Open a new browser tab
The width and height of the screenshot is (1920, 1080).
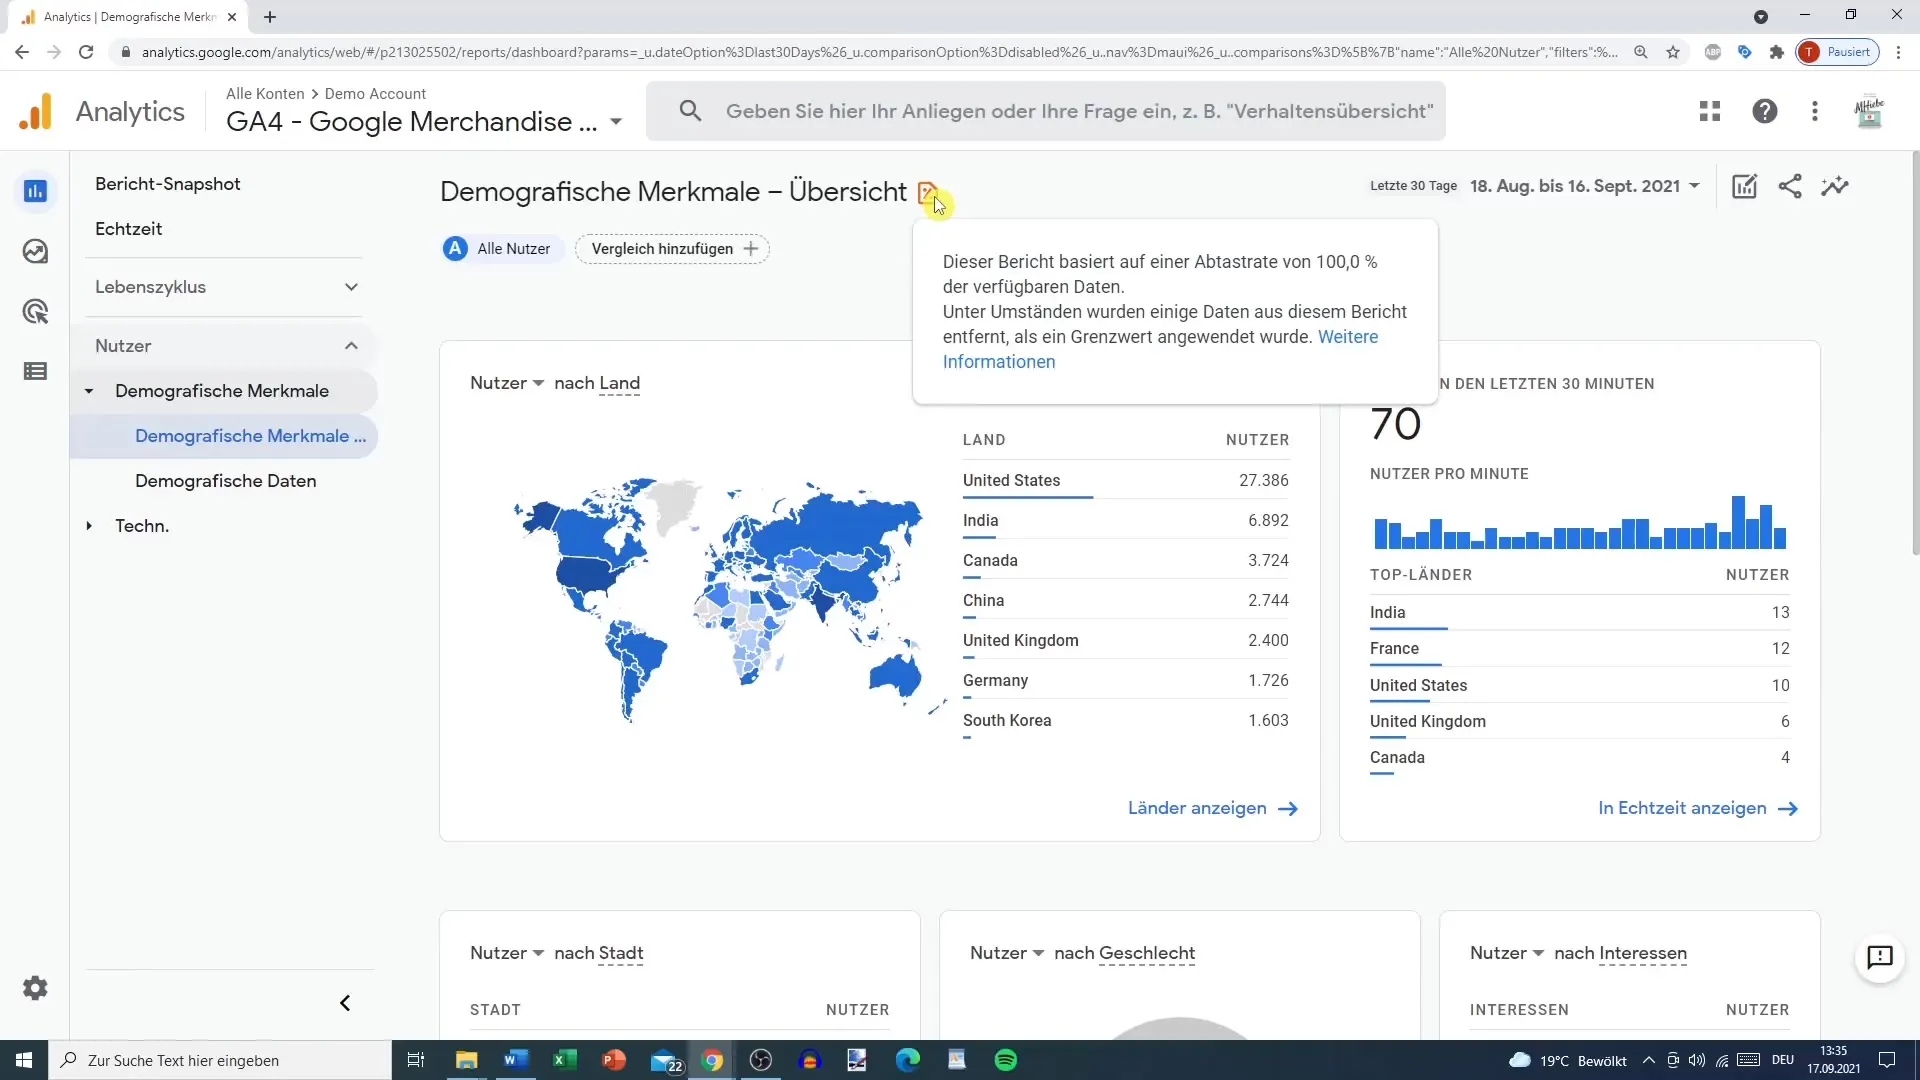pyautogui.click(x=270, y=17)
